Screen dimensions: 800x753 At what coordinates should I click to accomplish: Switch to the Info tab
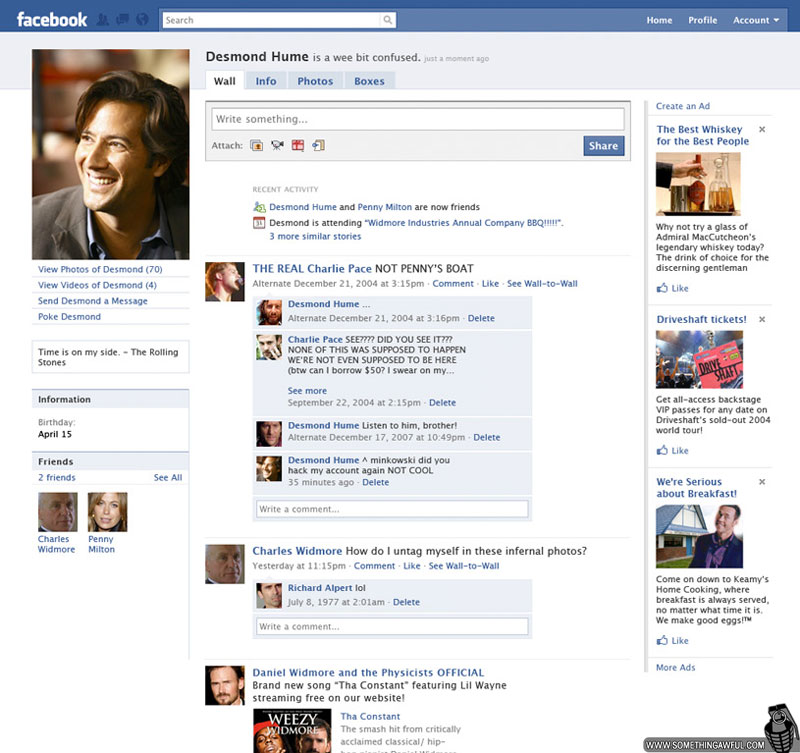pyautogui.click(x=266, y=81)
